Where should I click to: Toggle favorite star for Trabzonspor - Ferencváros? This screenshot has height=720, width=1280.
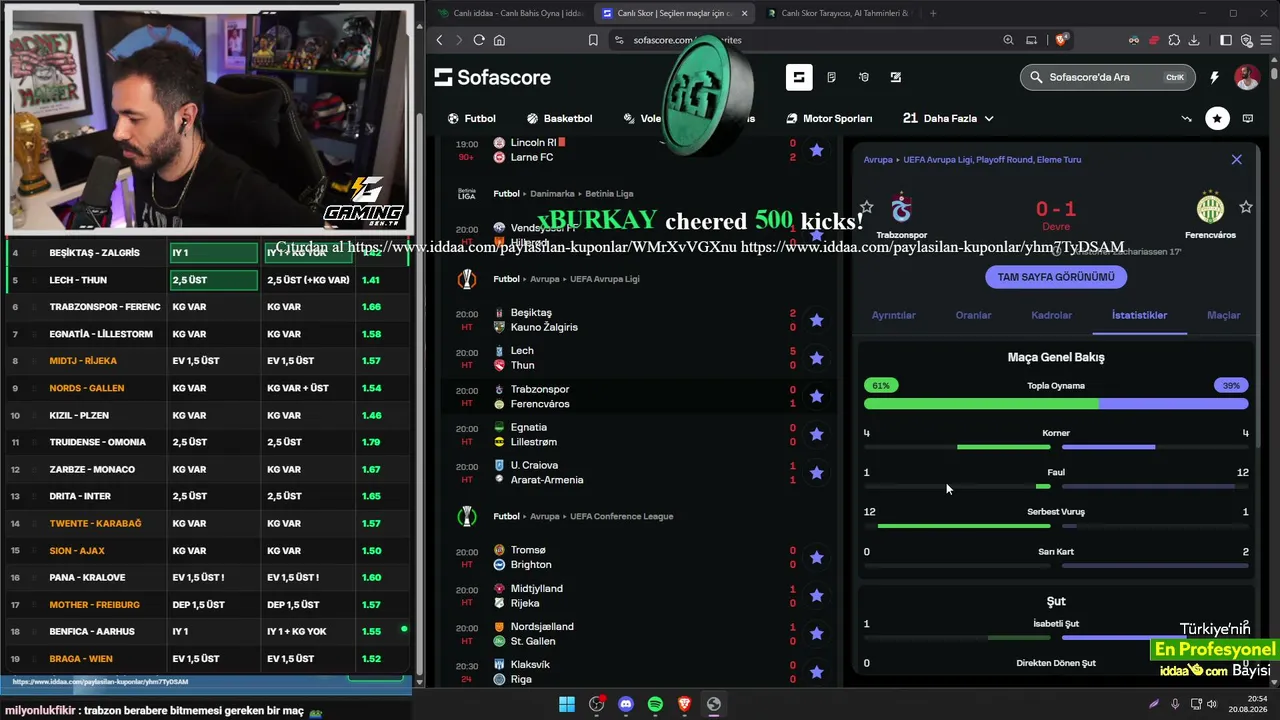(816, 396)
